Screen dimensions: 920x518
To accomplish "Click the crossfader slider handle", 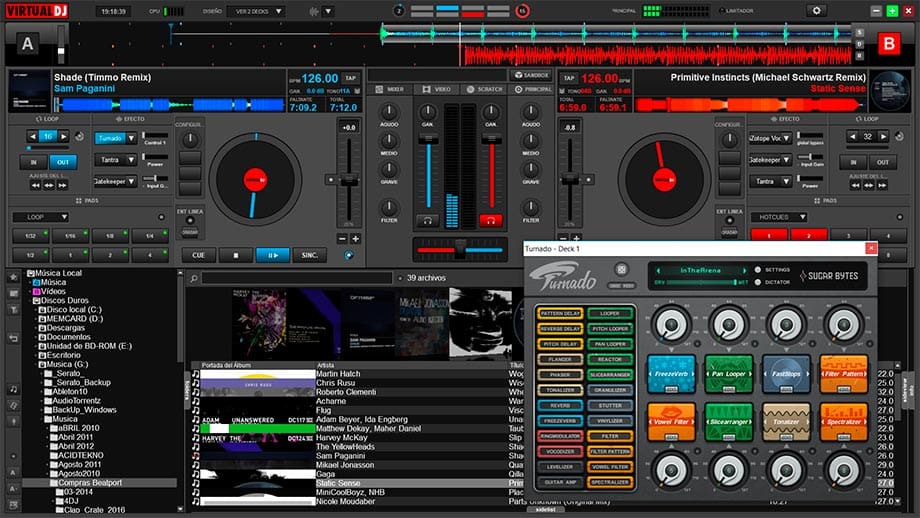I will tap(460, 249).
